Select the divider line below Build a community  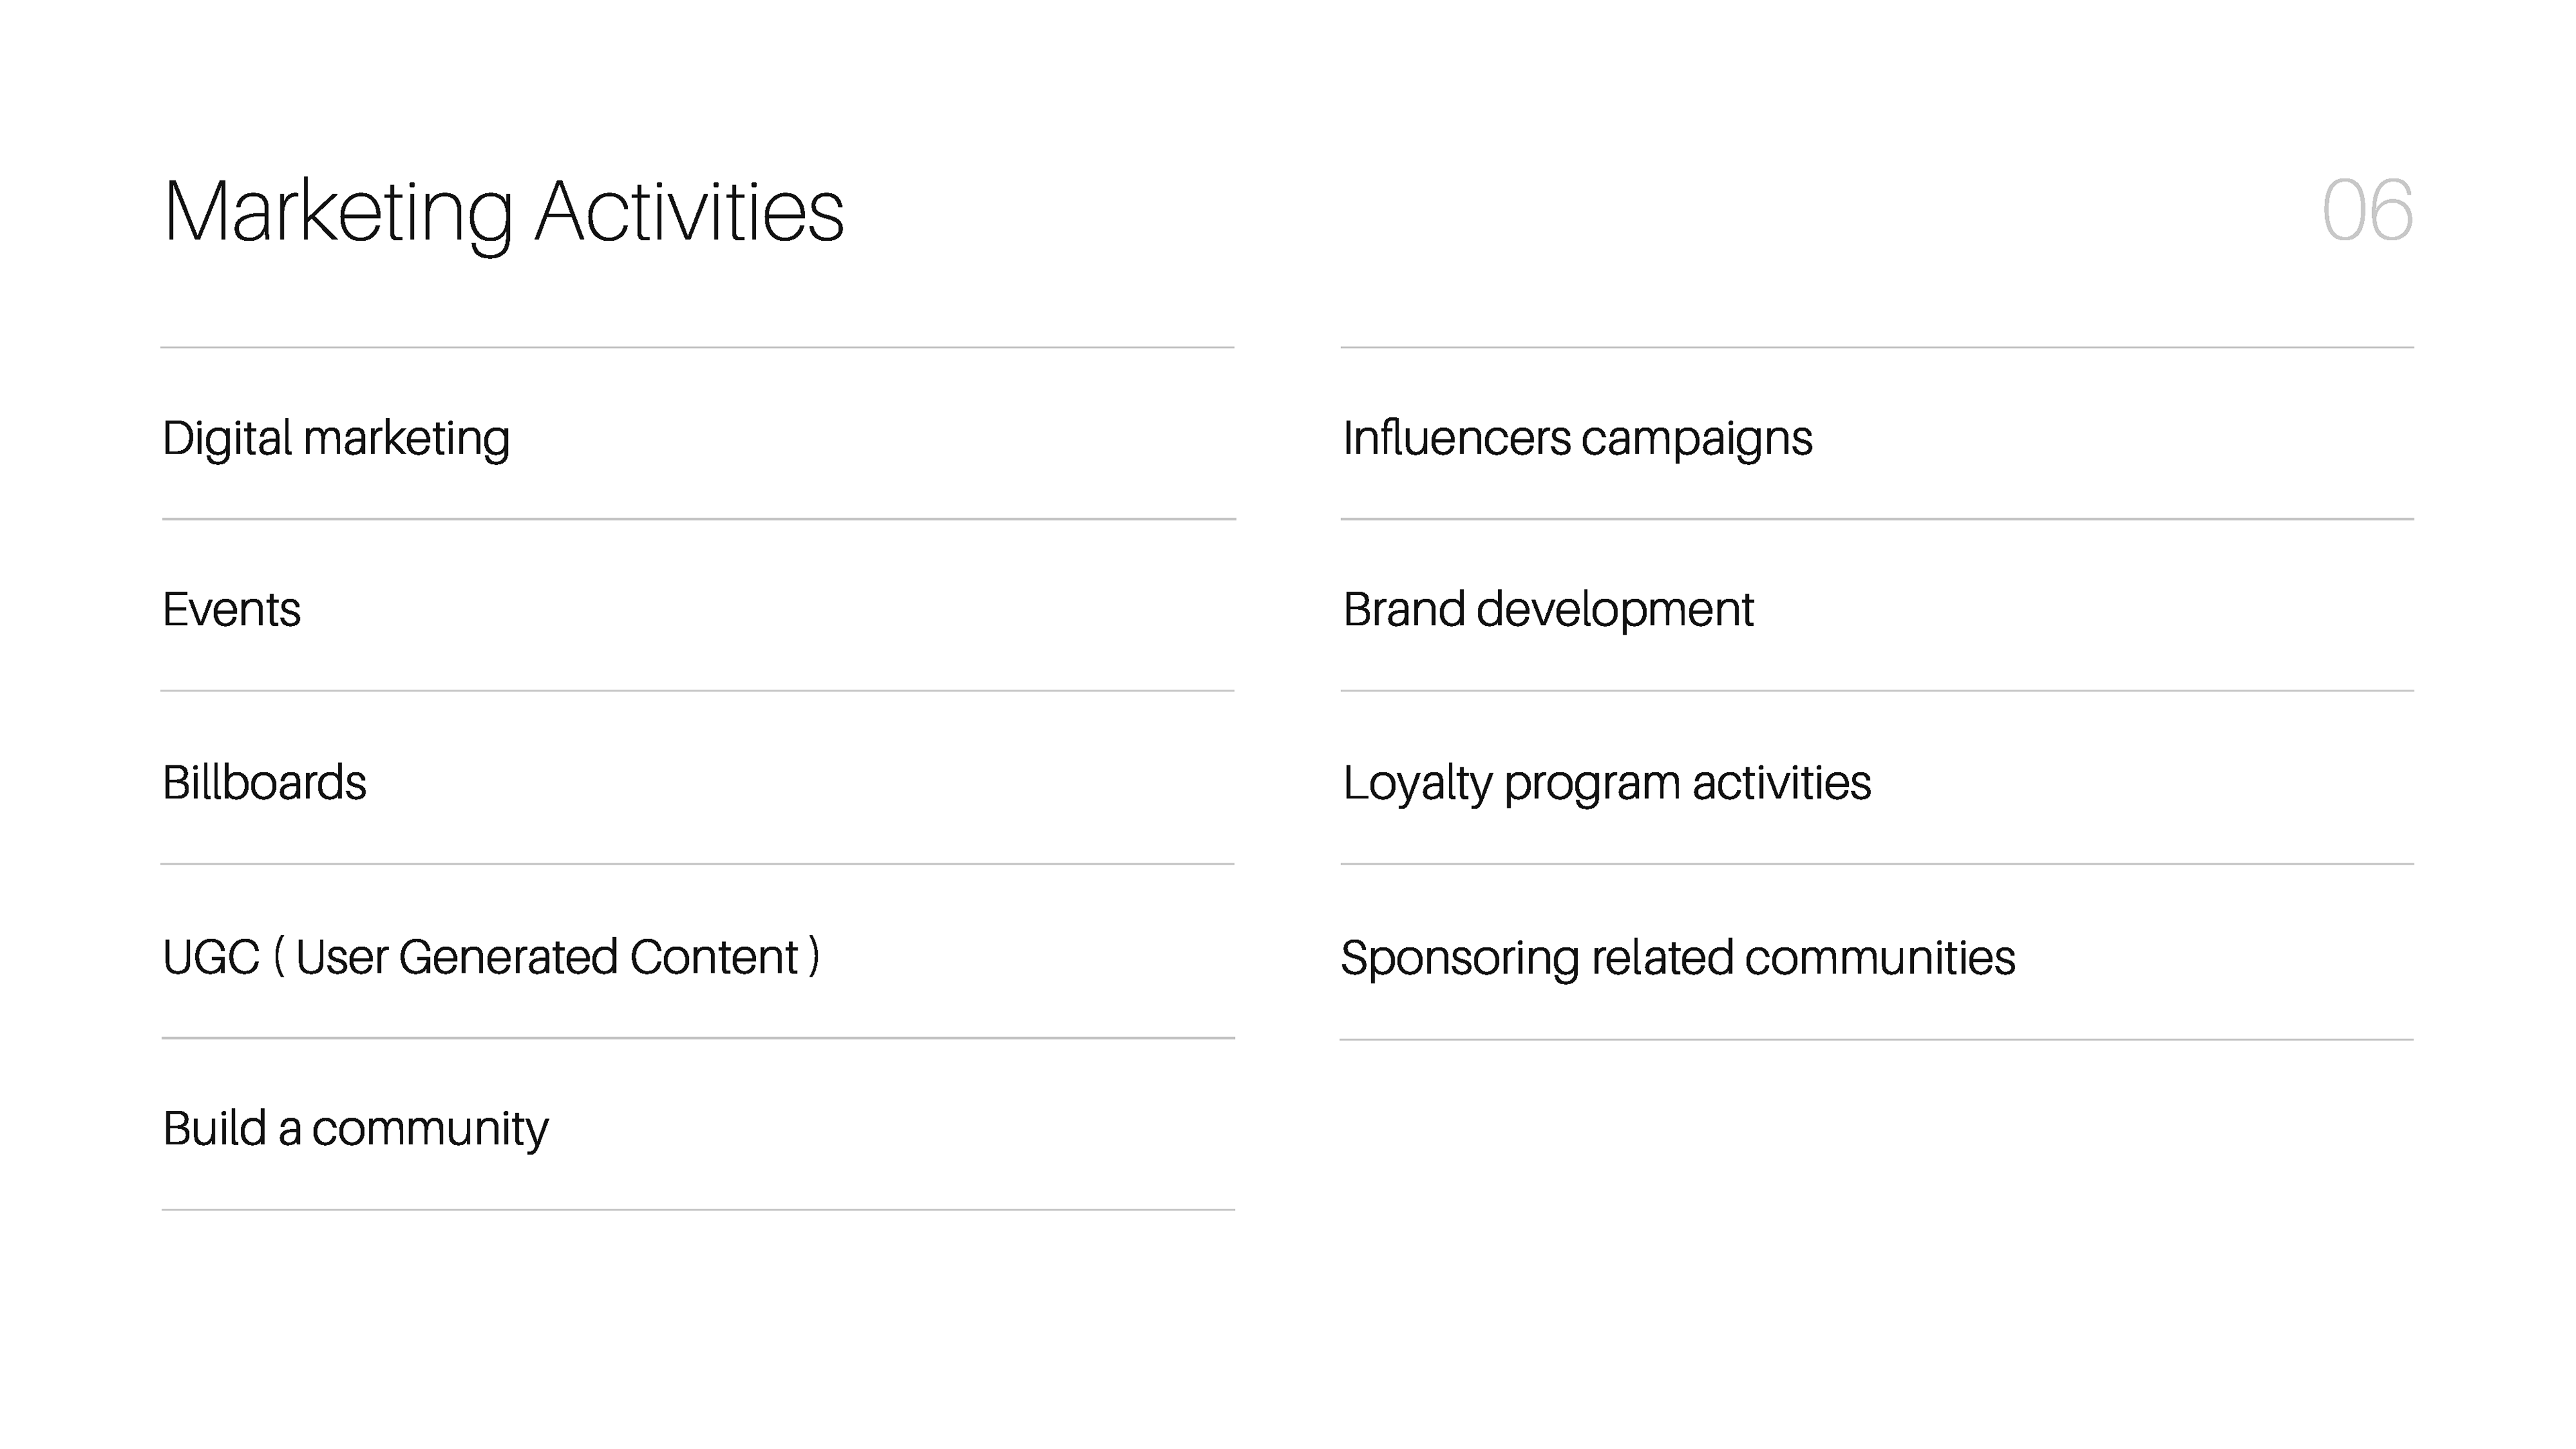tap(698, 1210)
